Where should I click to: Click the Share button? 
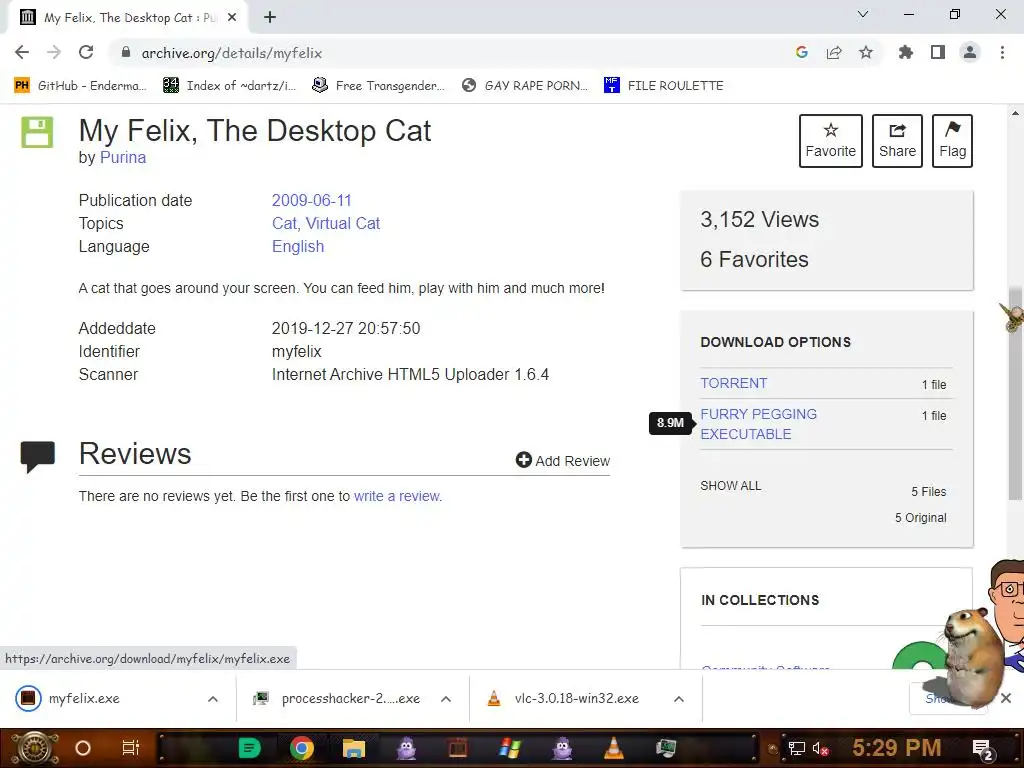coord(897,141)
